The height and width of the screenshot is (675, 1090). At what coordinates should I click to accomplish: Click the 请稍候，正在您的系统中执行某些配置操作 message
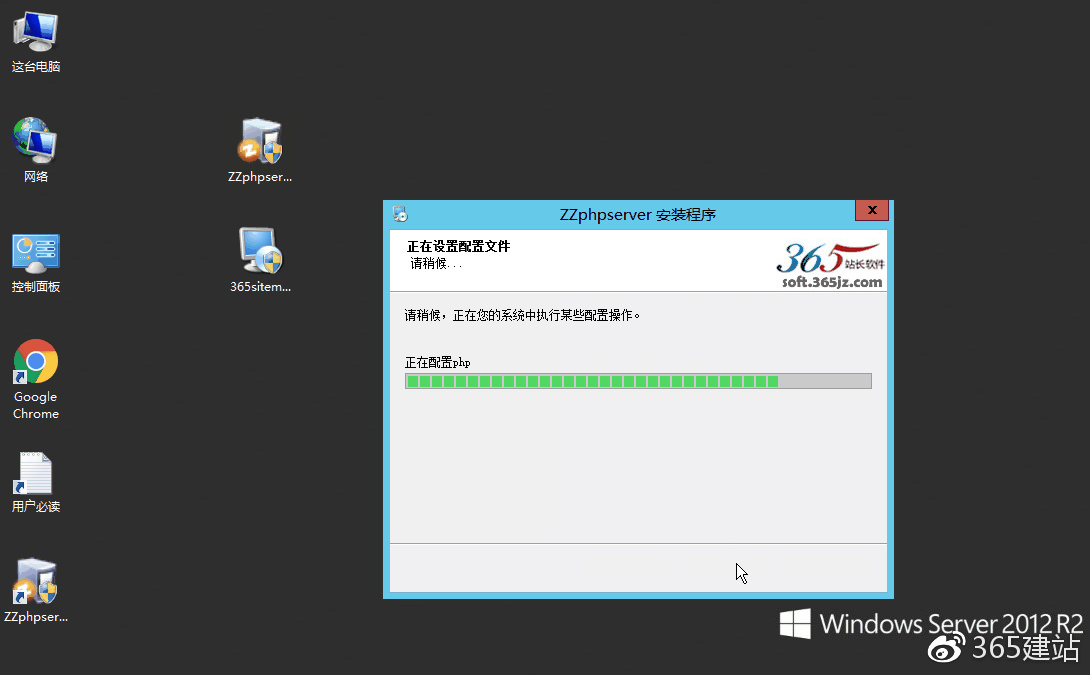coord(522,315)
